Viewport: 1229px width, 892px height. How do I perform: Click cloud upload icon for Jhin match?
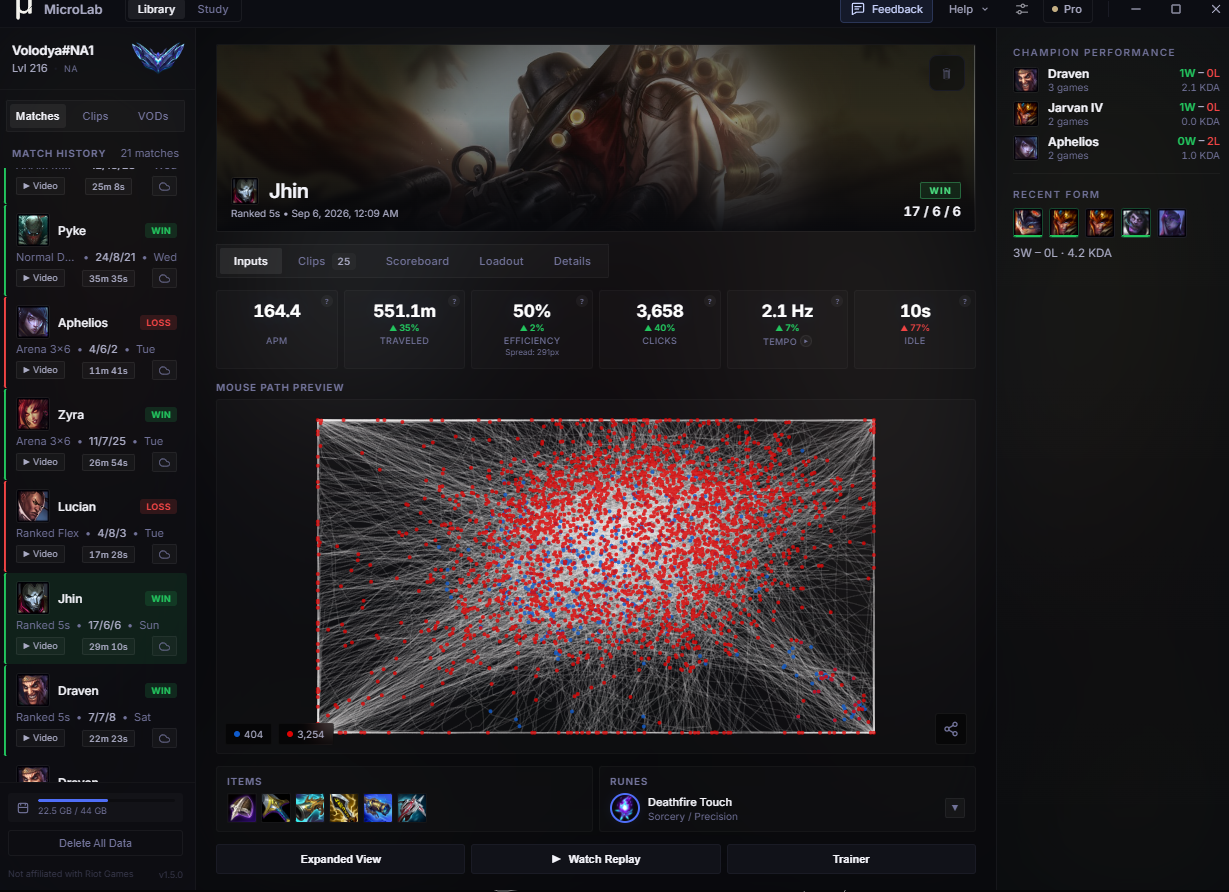(x=164, y=646)
